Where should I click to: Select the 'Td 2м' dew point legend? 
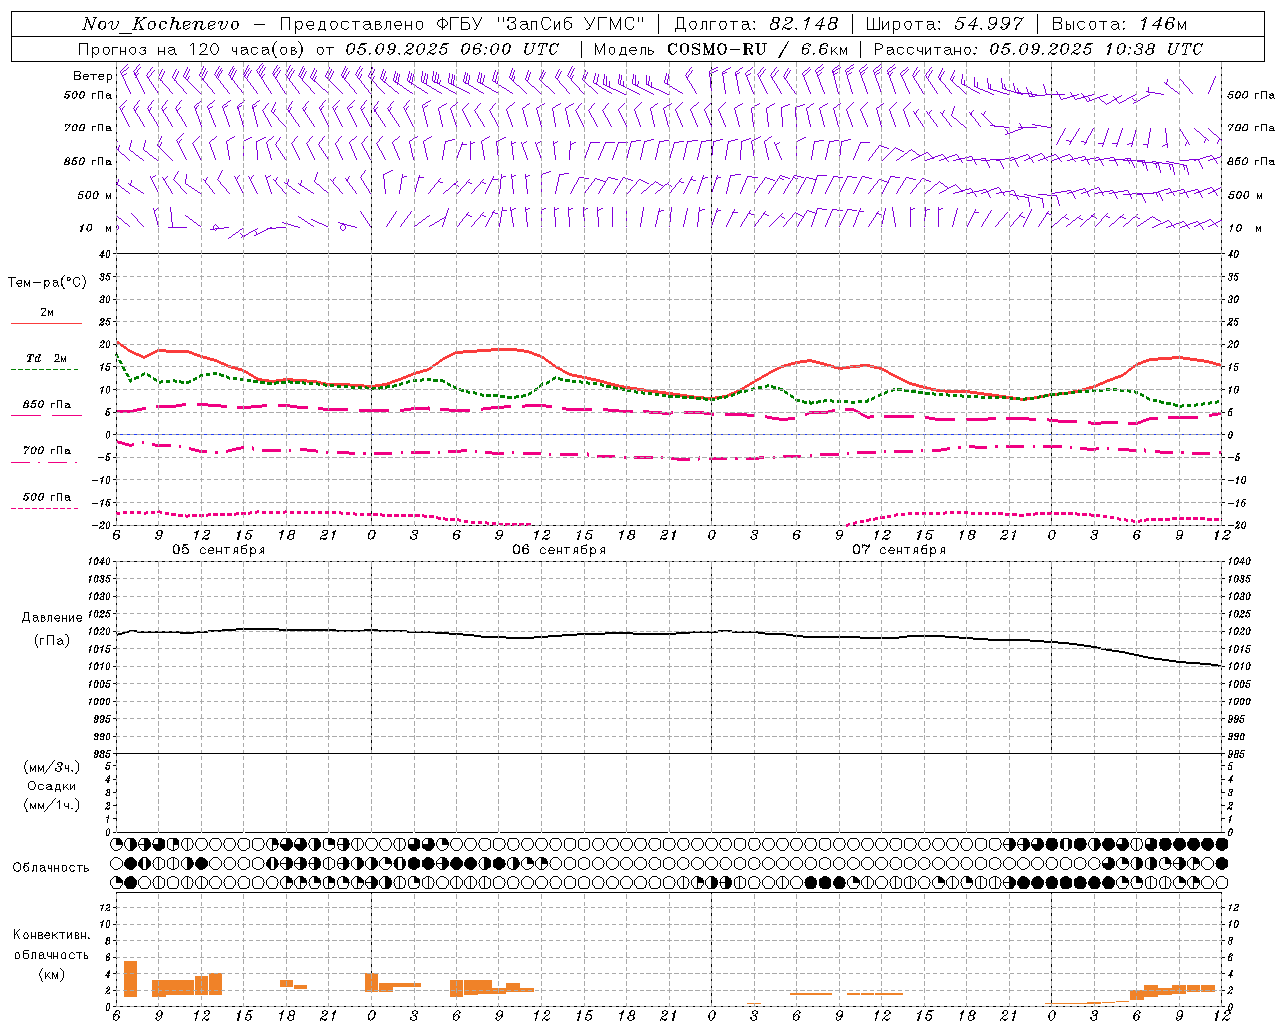(46, 358)
